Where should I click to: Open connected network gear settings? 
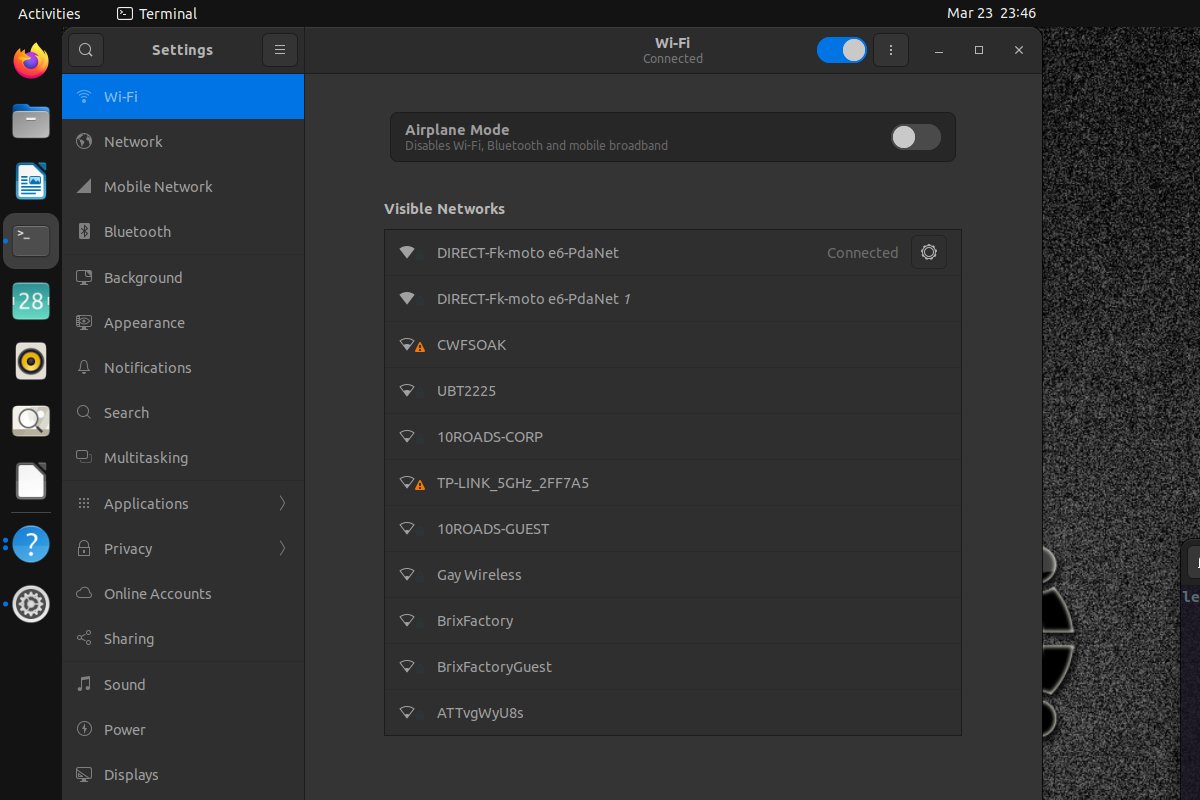(929, 253)
